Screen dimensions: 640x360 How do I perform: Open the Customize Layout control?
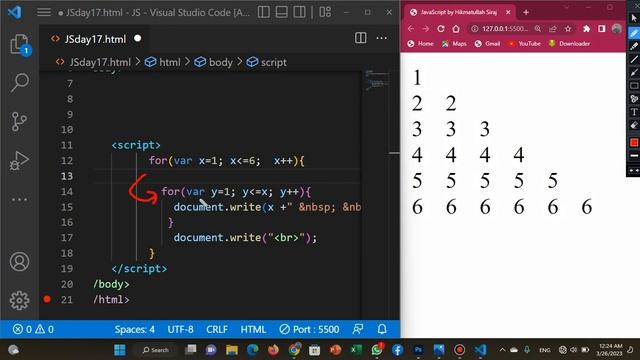click(x=325, y=12)
